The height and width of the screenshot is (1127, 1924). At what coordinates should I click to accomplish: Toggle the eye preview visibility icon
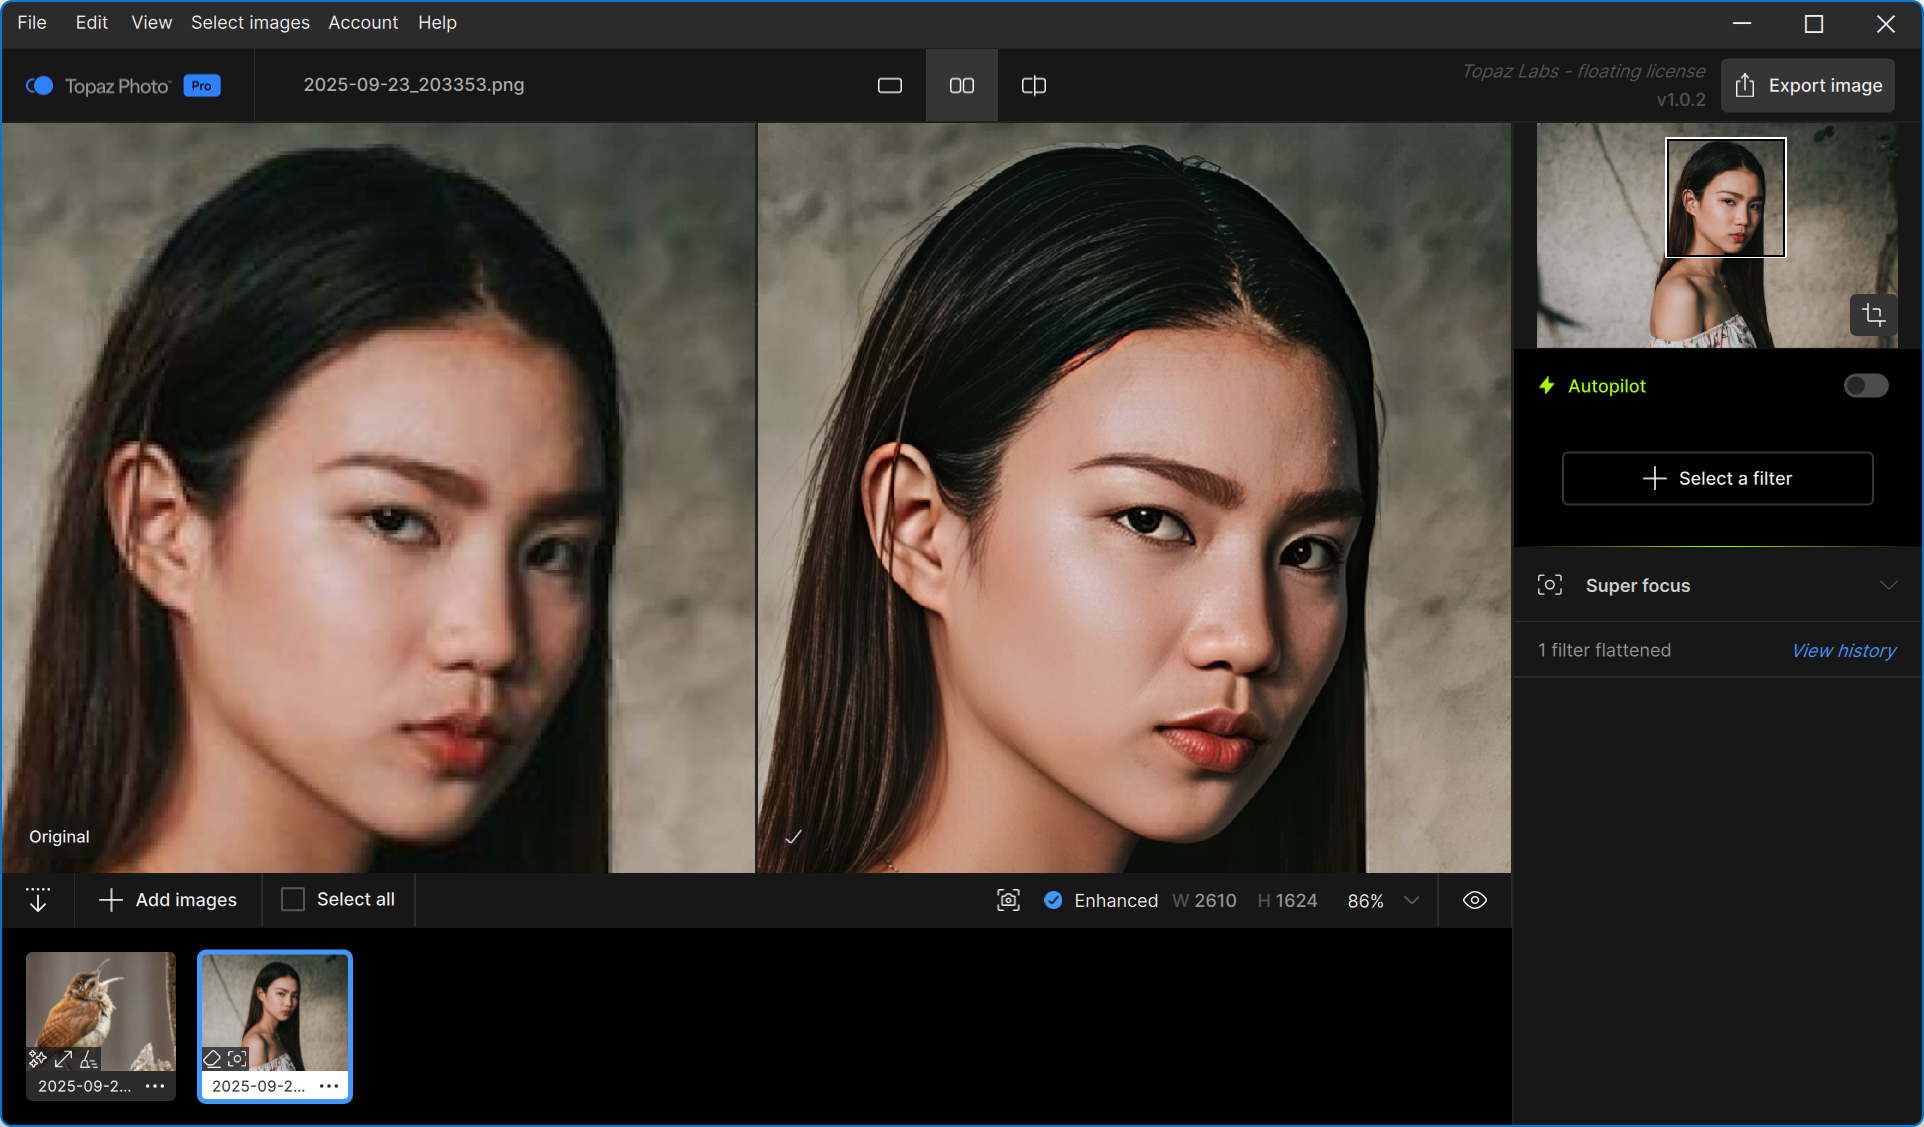coord(1474,900)
